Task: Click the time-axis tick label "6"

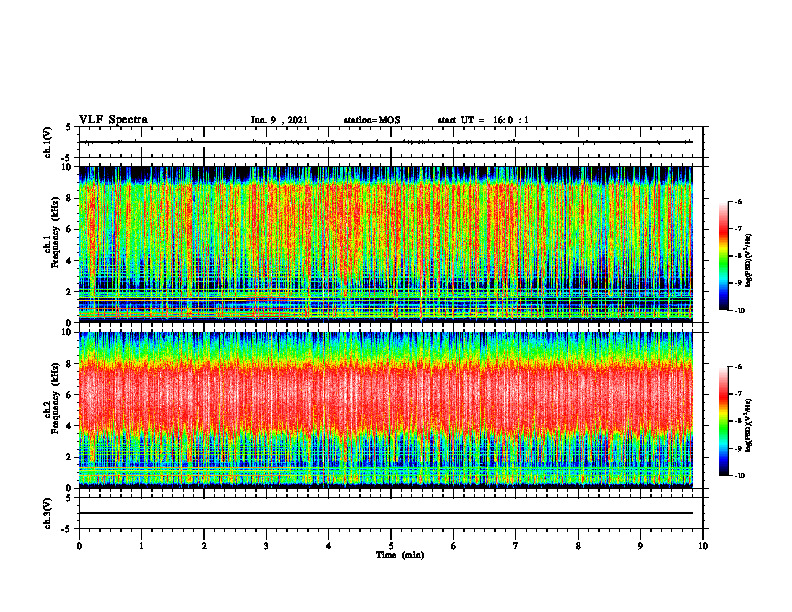Action: click(454, 546)
